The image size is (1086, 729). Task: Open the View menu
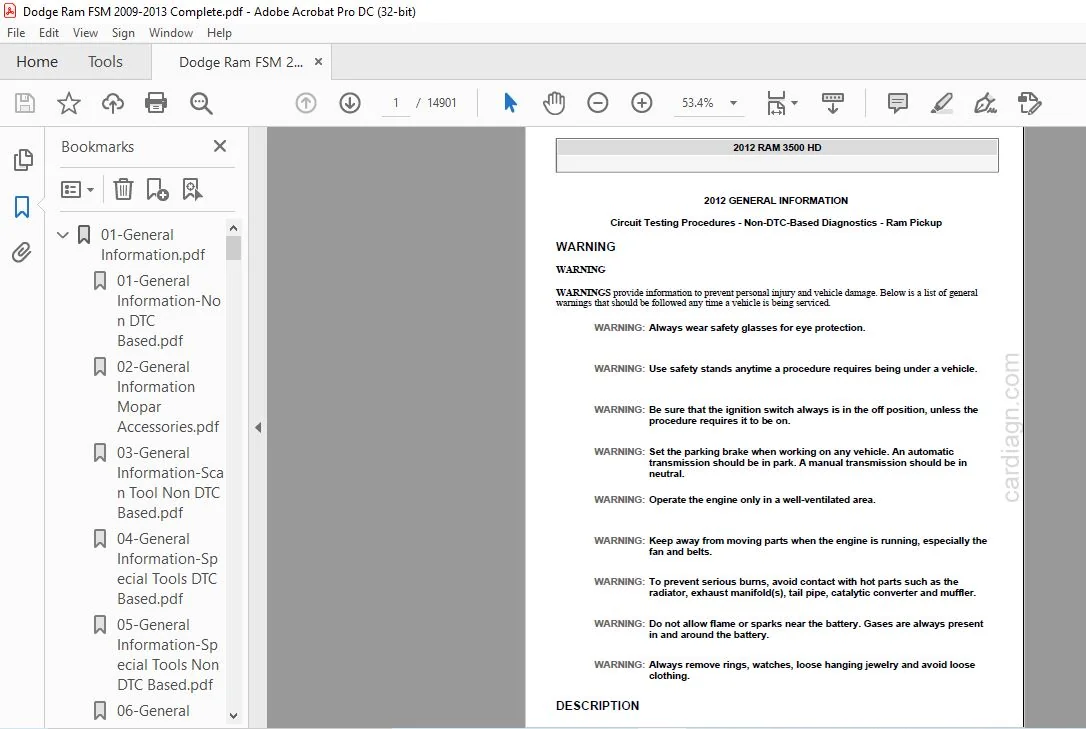click(x=85, y=33)
